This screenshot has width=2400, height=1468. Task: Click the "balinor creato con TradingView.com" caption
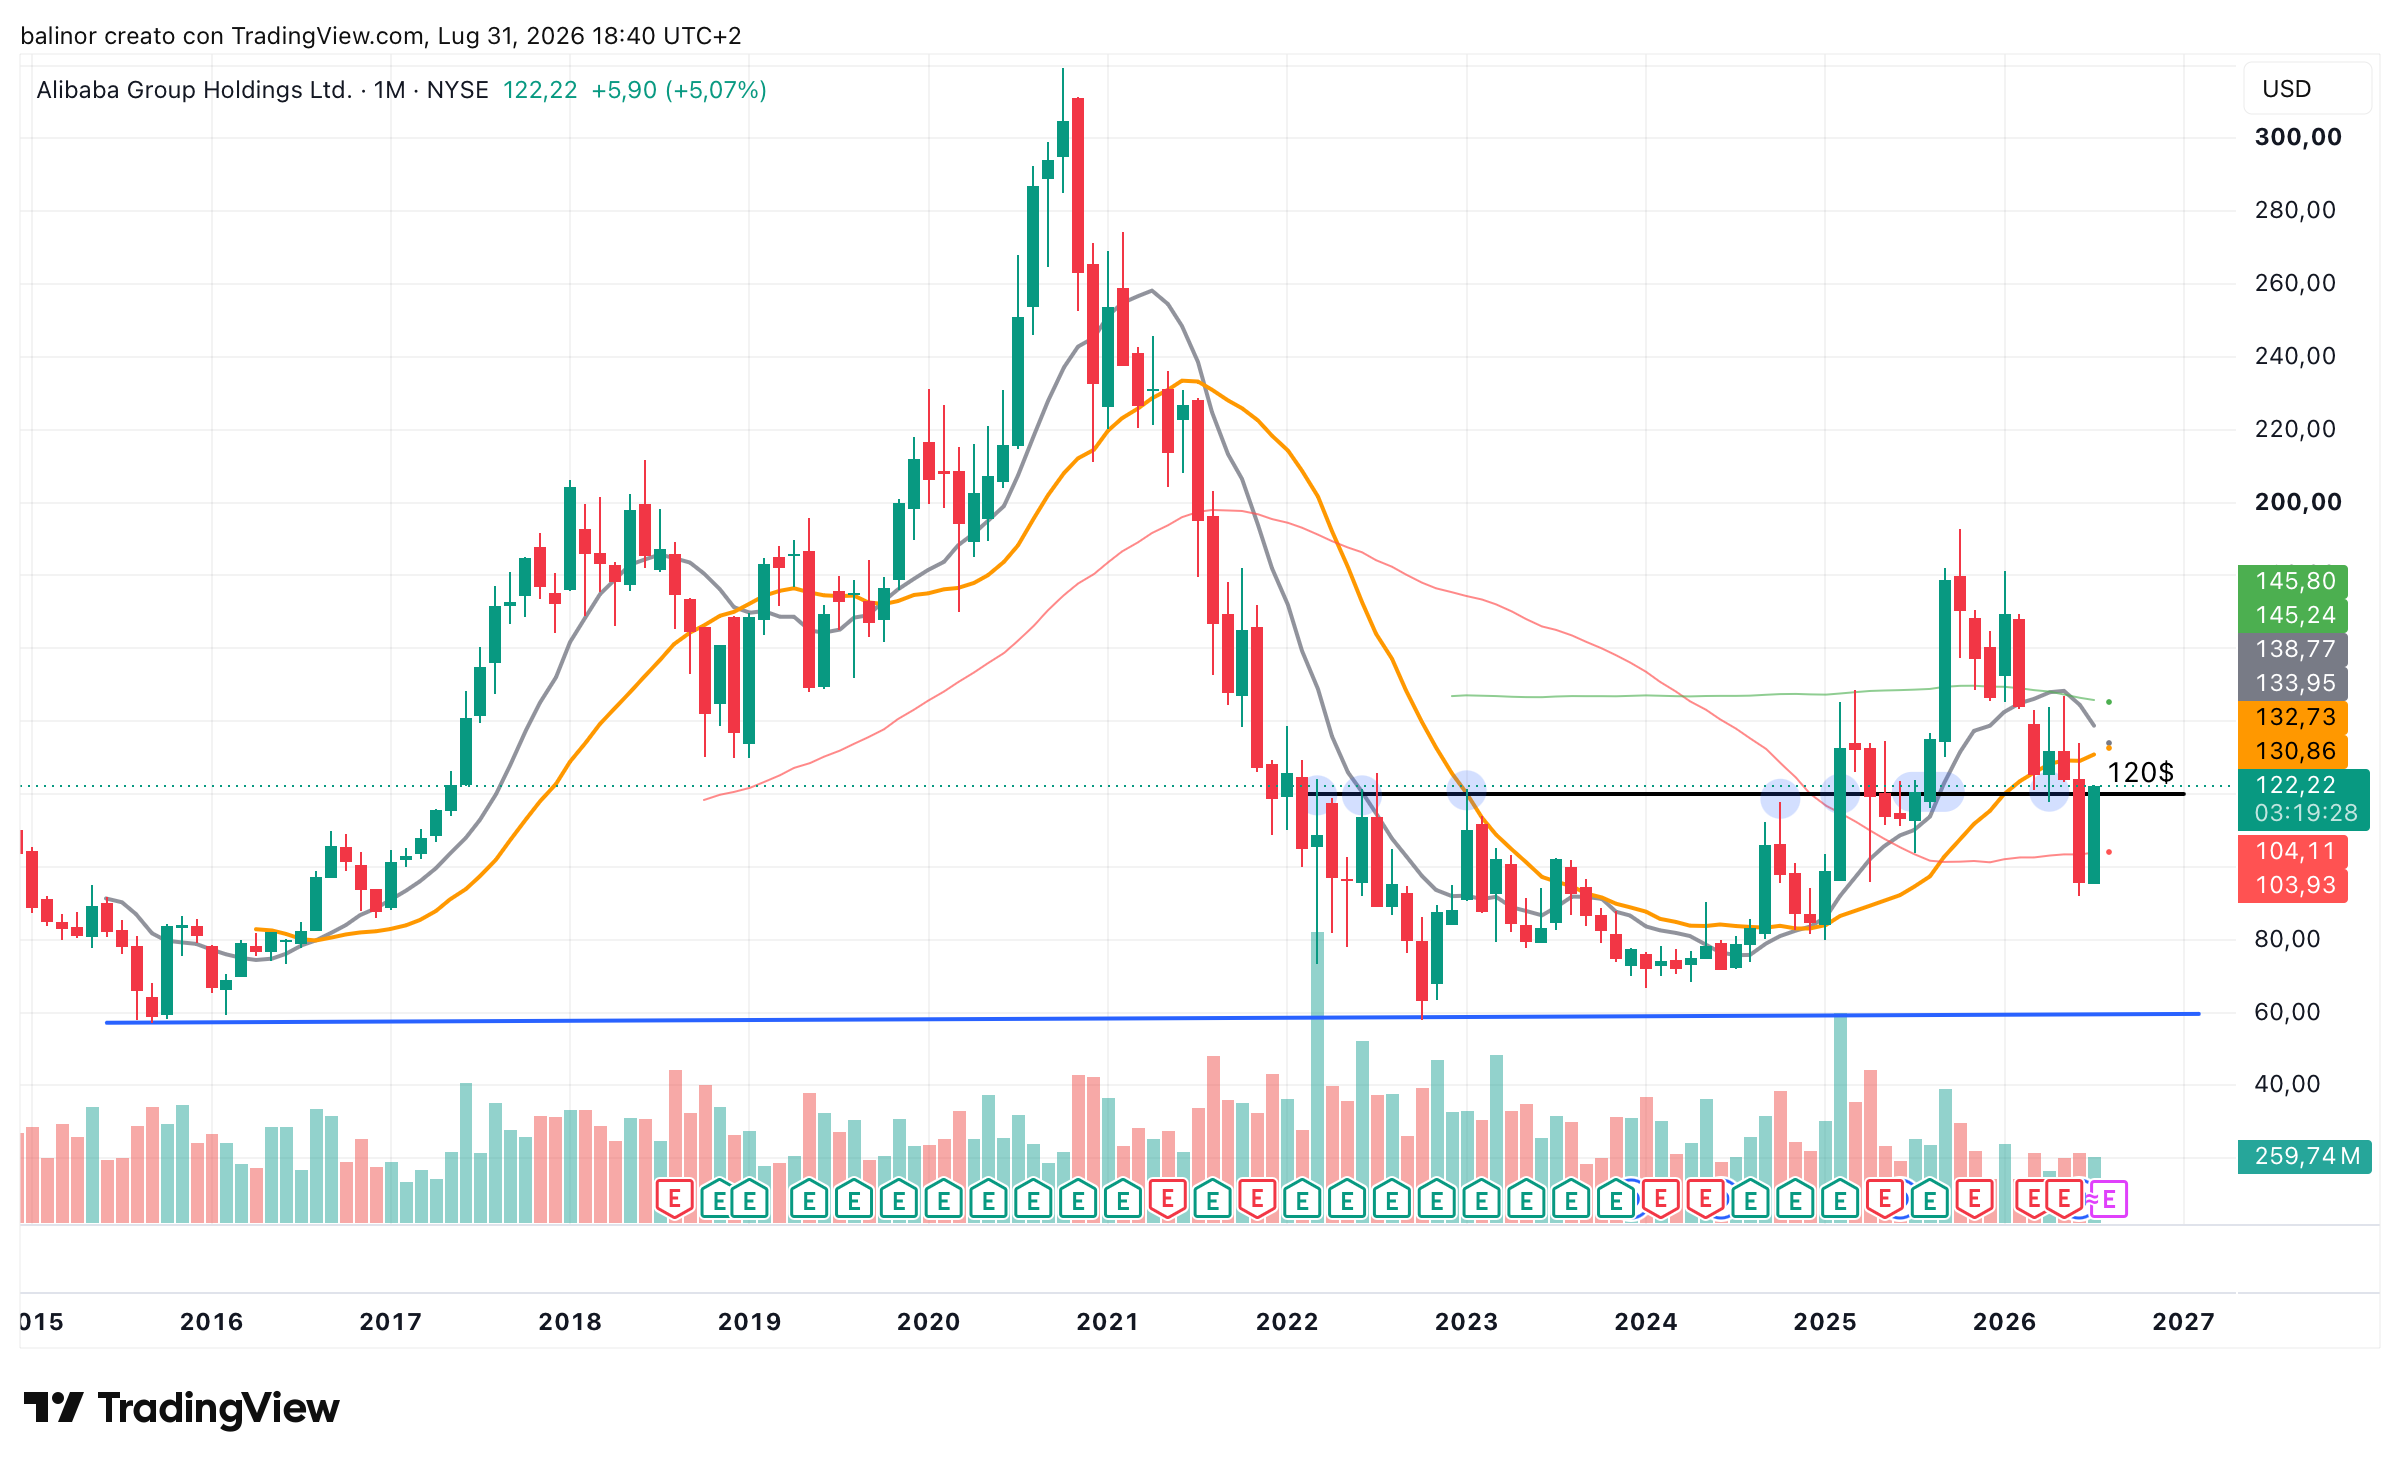(223, 36)
